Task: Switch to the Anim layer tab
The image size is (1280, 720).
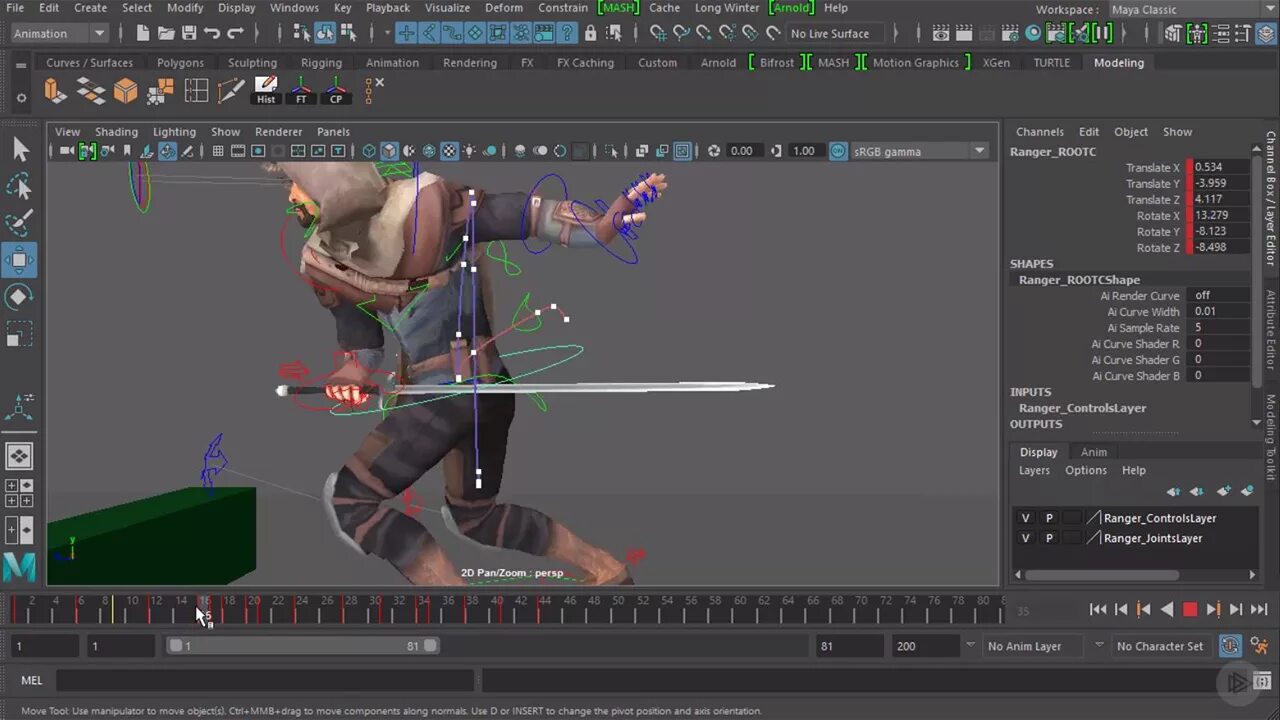Action: (1094, 452)
